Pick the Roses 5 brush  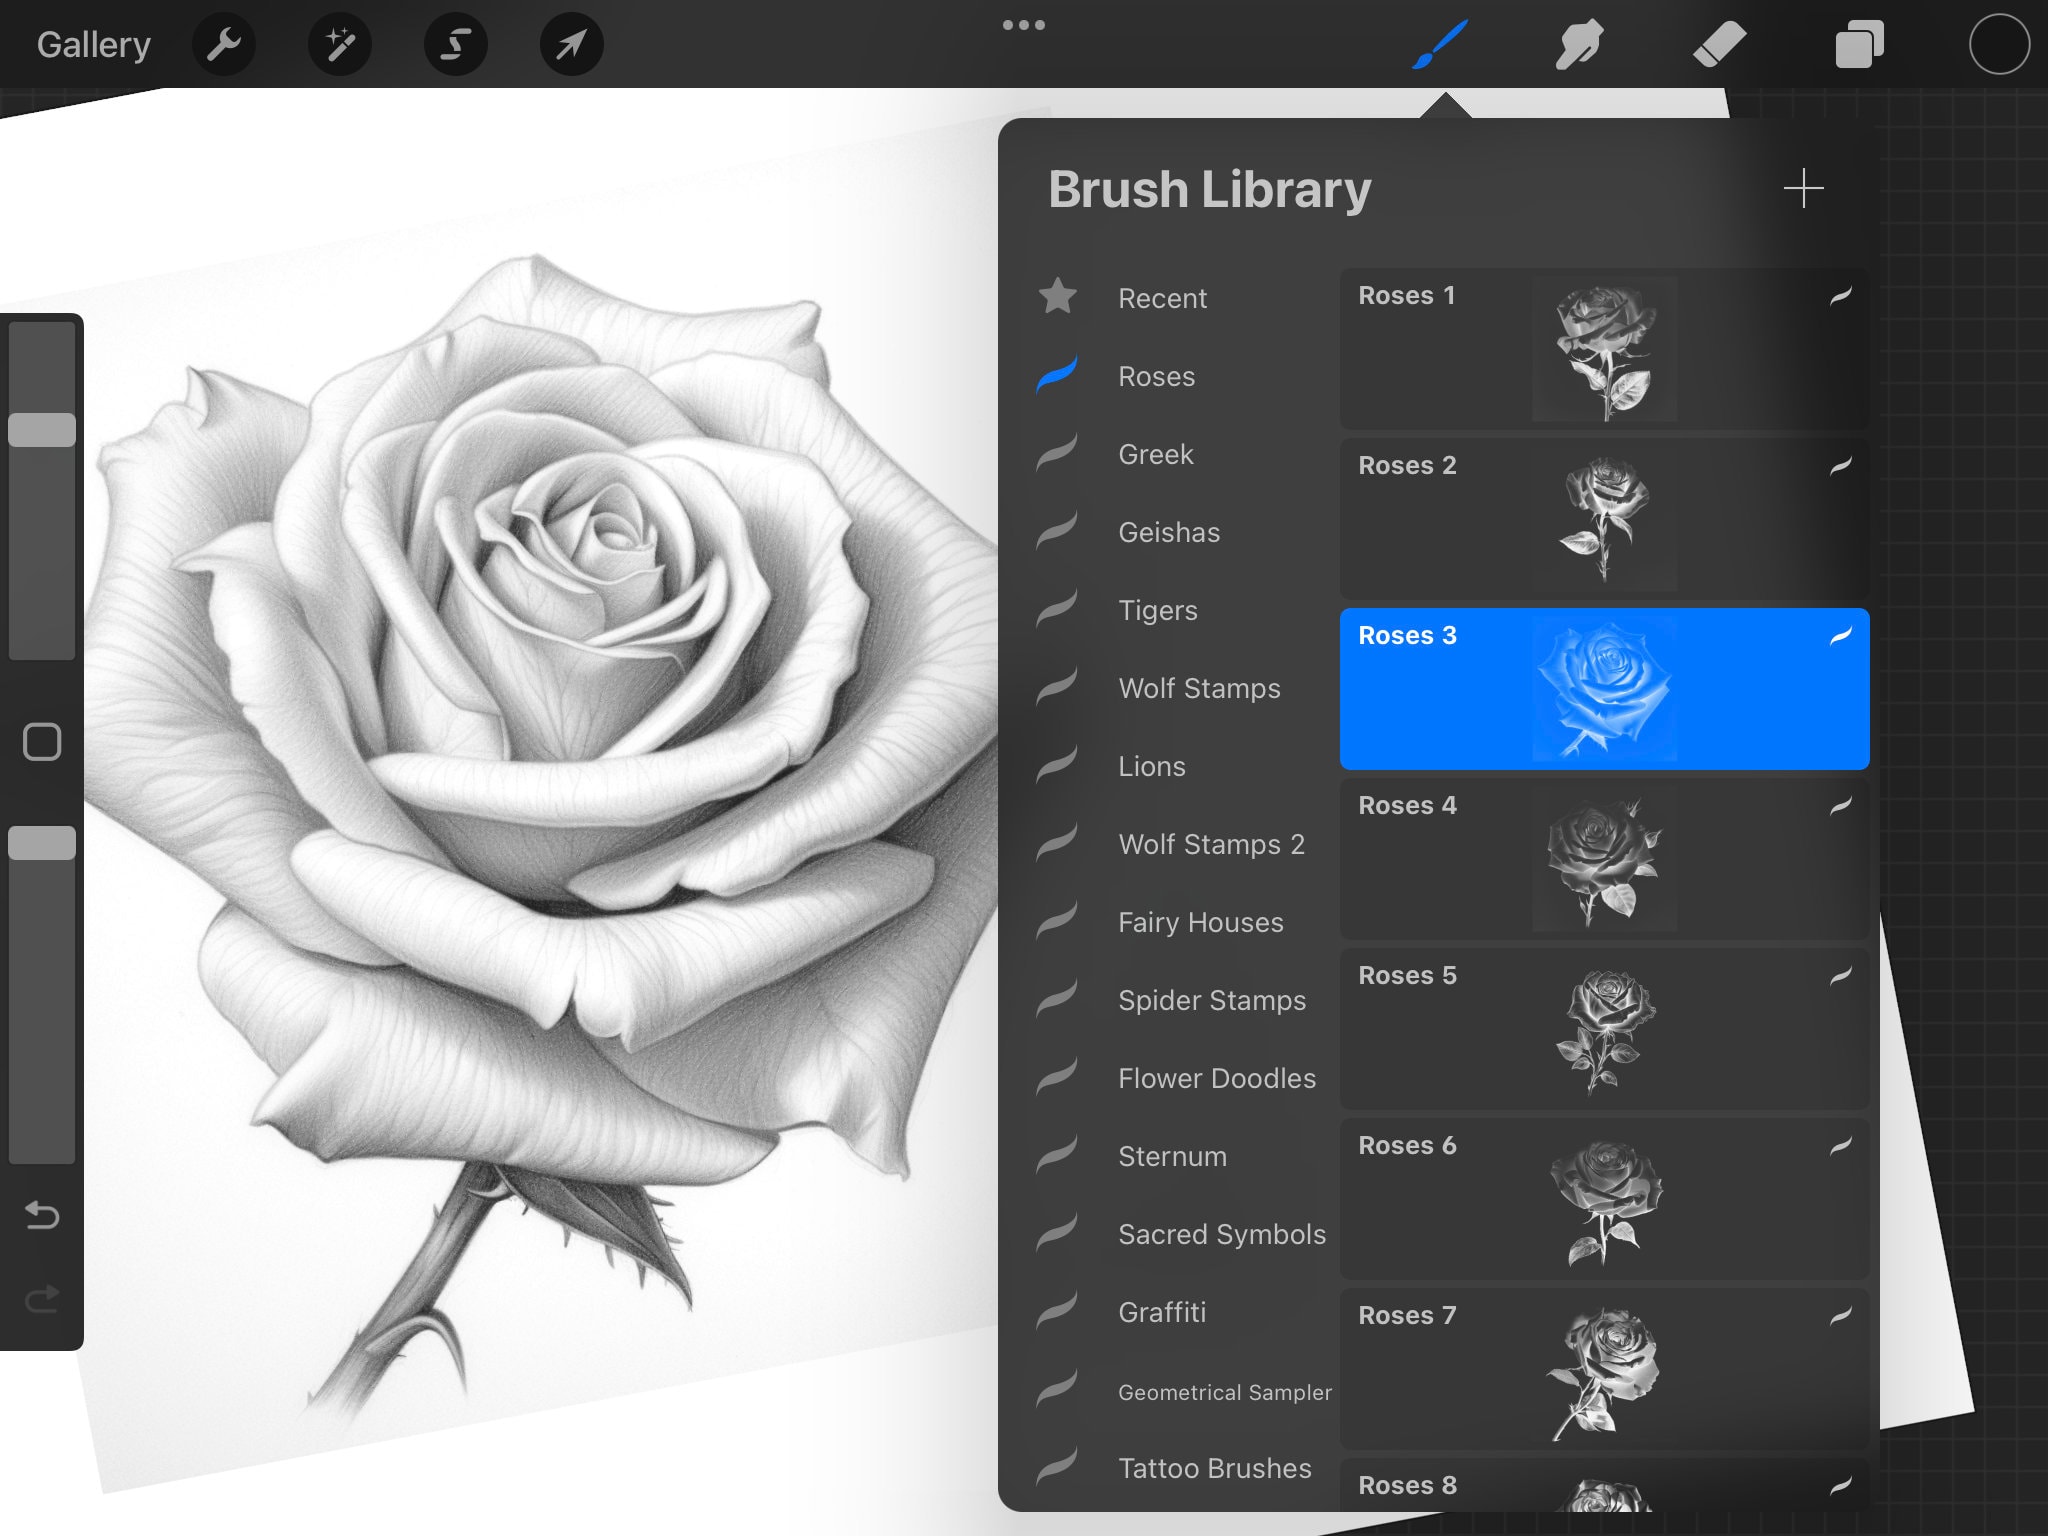(x=1604, y=1029)
